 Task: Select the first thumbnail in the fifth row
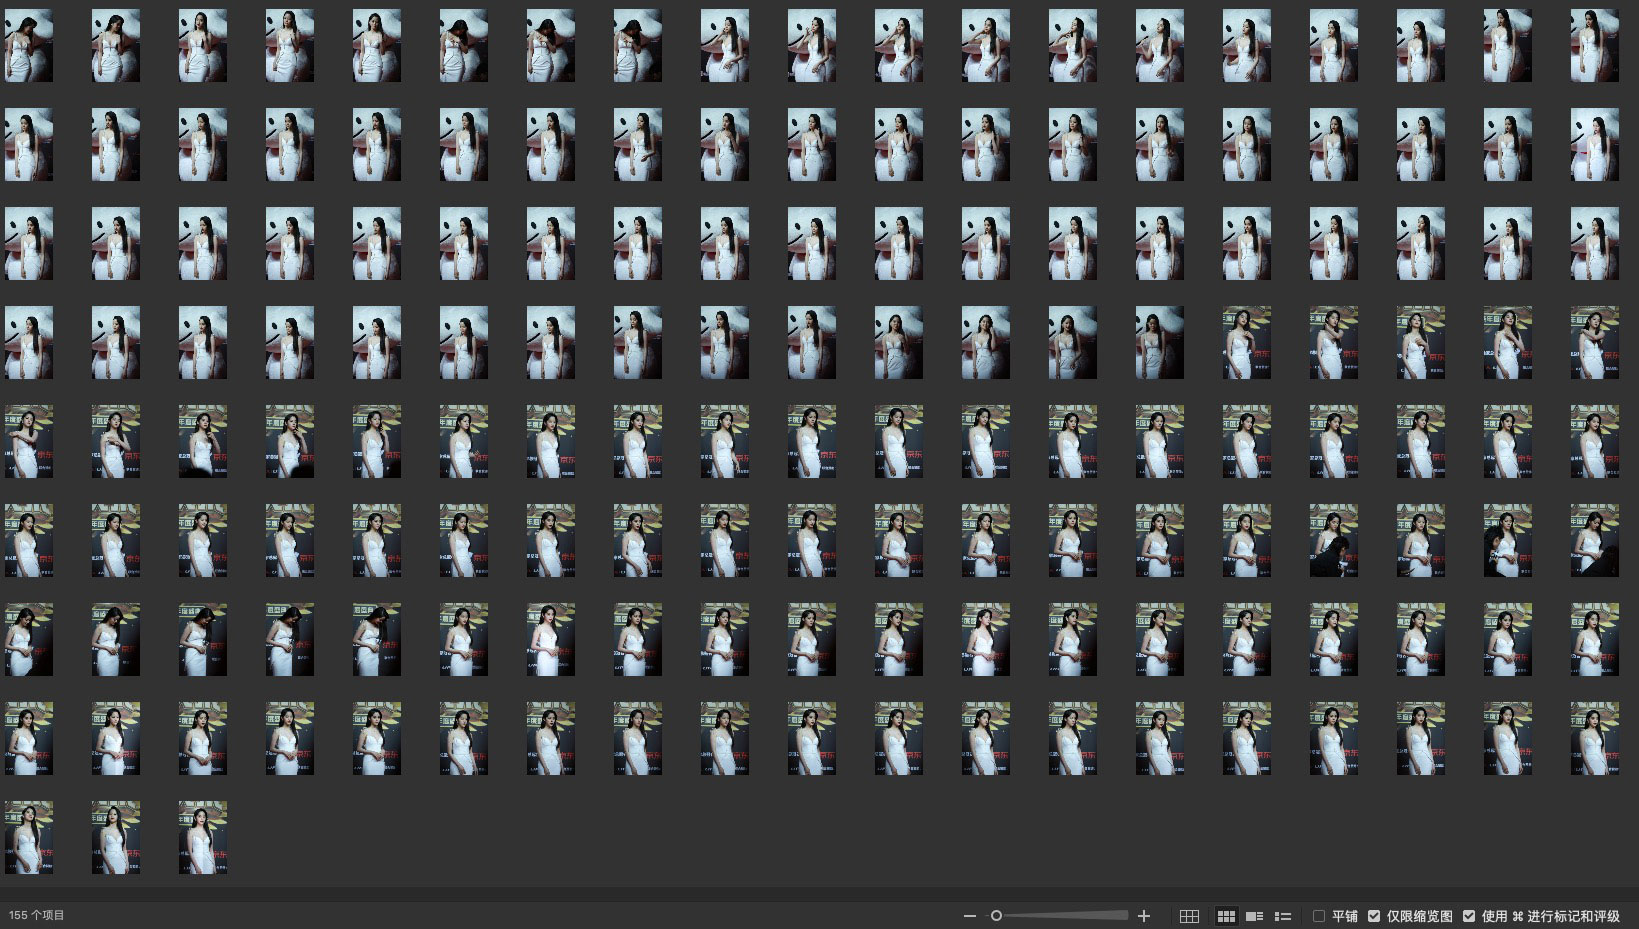click(29, 441)
